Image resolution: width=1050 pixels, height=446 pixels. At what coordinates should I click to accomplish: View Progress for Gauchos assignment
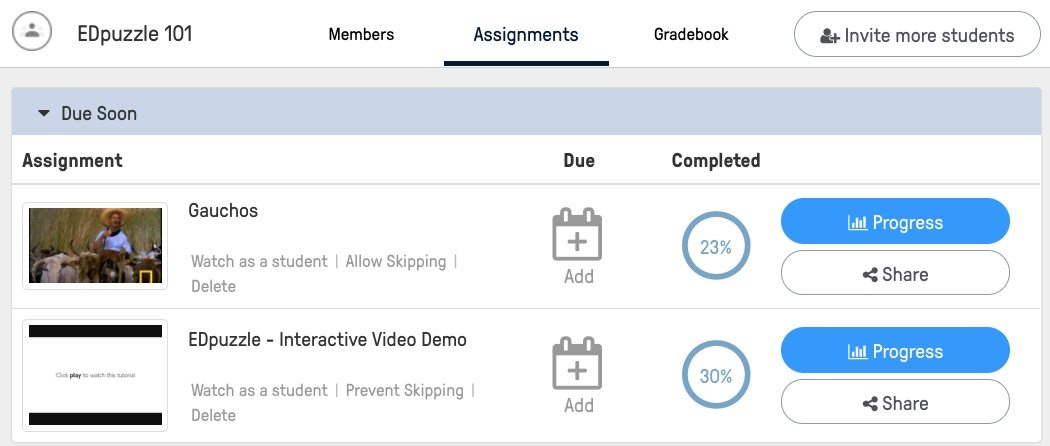(895, 222)
